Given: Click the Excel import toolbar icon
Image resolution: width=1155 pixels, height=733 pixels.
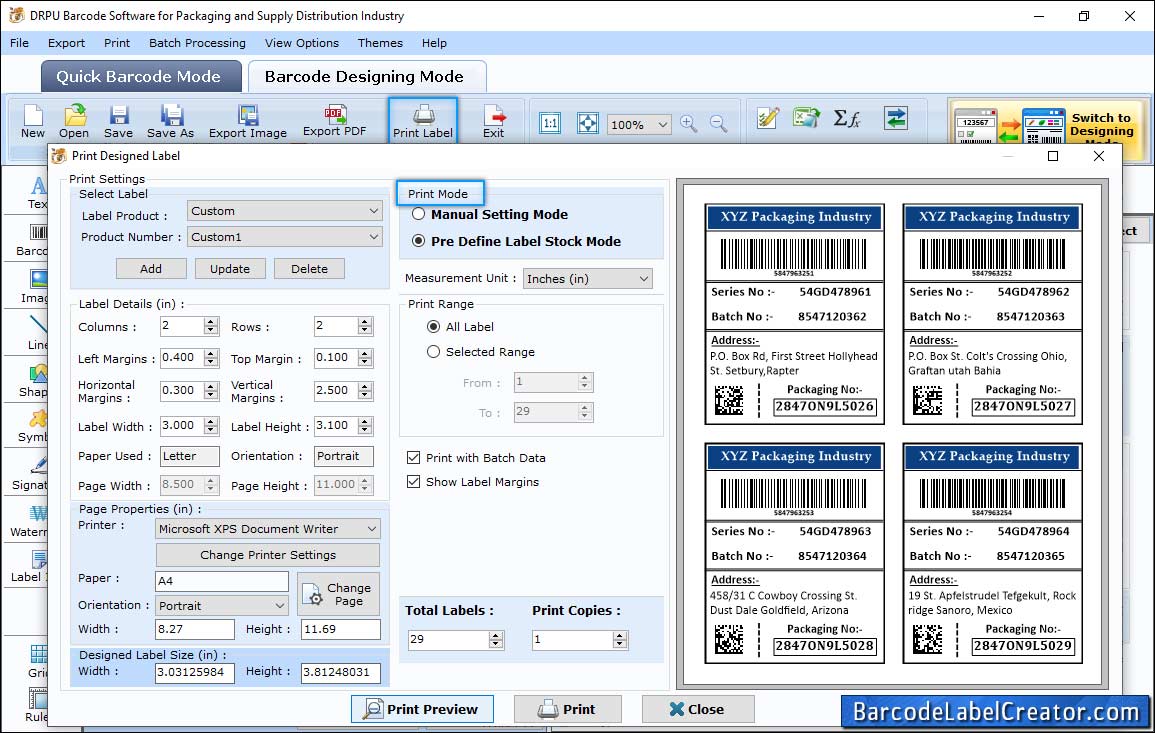Looking at the screenshot, I should (807, 118).
